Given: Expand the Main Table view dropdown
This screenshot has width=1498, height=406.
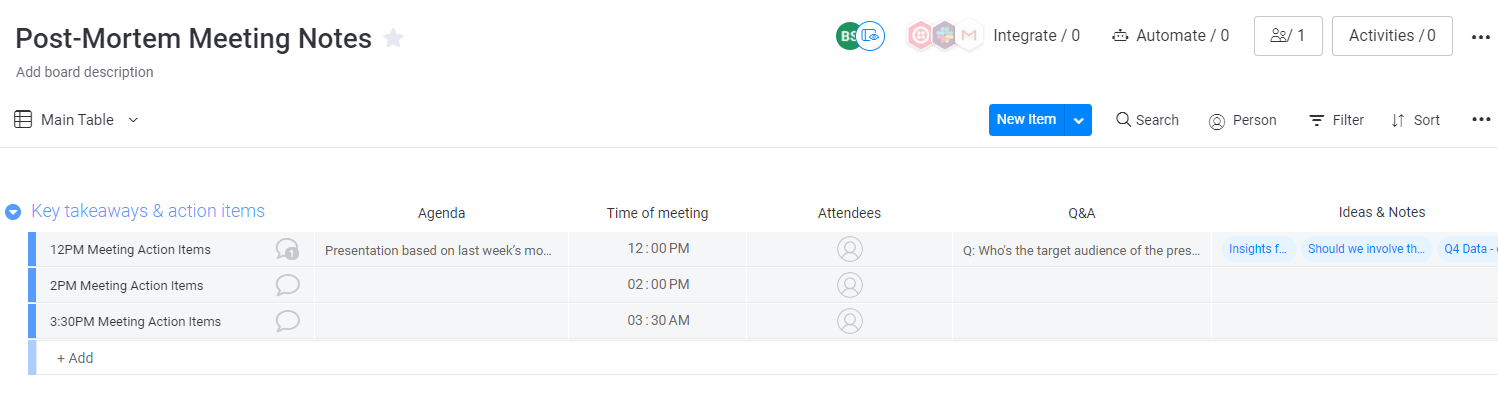Looking at the screenshot, I should [x=133, y=120].
